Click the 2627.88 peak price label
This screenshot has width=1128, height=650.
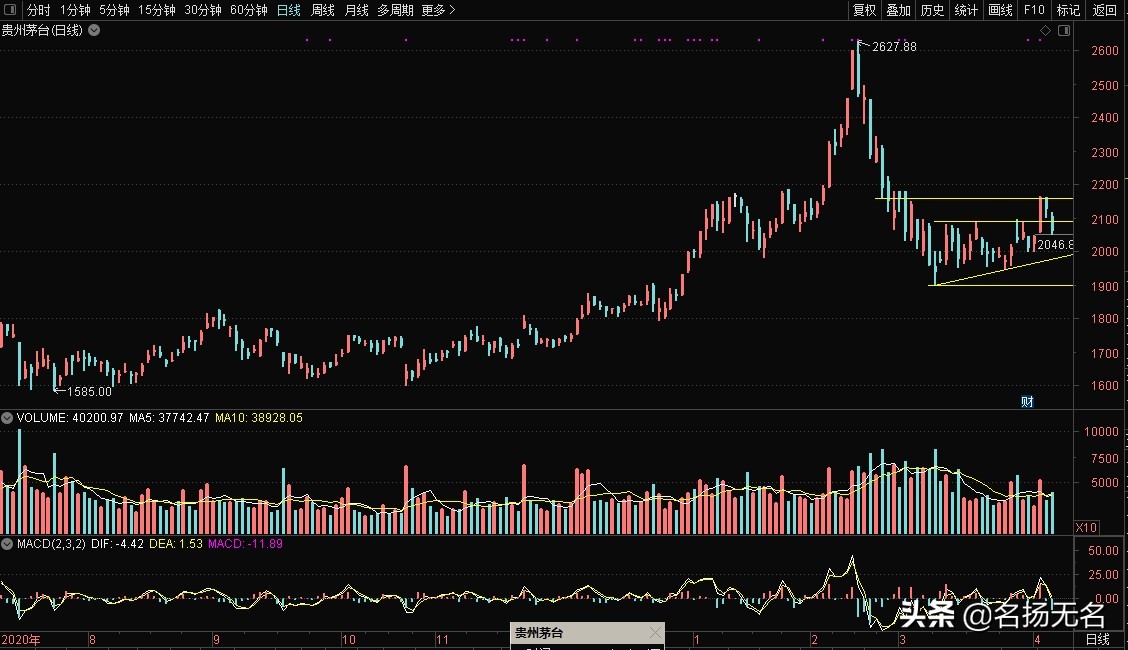pyautogui.click(x=894, y=47)
